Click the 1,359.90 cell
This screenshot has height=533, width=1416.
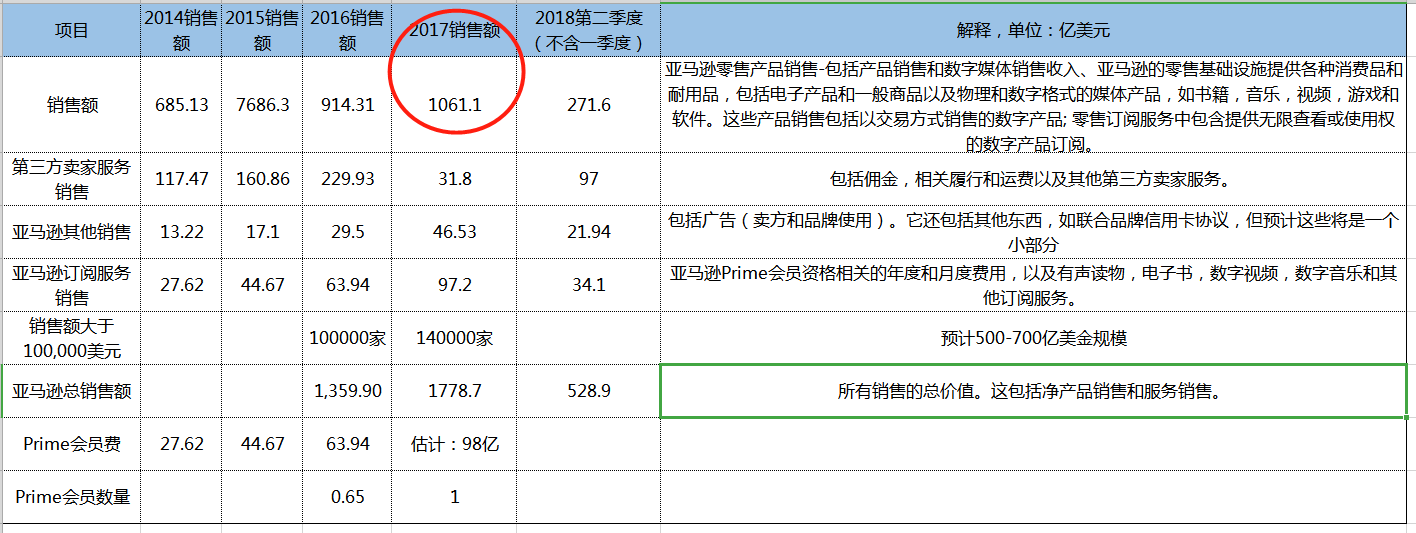click(347, 391)
